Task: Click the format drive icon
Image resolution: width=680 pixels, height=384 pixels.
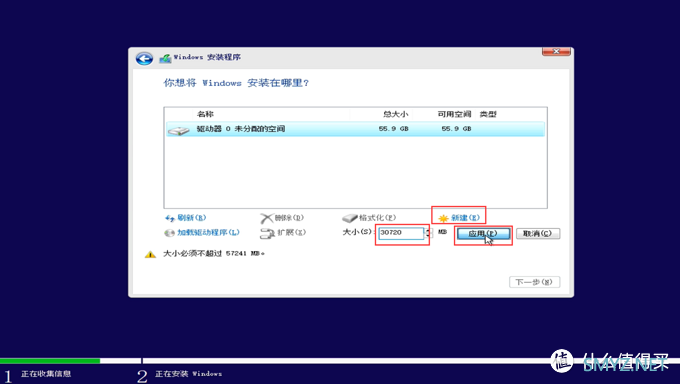Action: coord(350,218)
